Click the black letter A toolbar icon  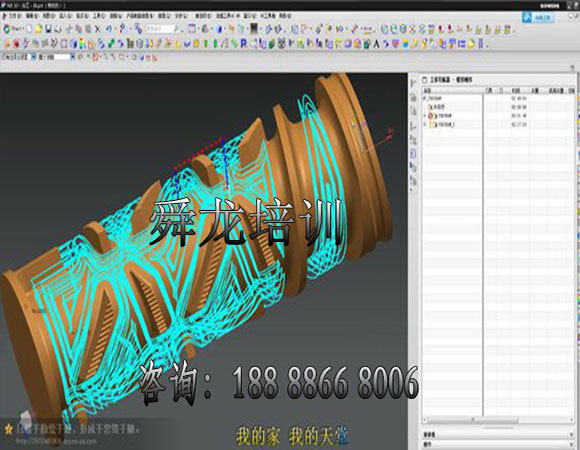pyautogui.click(x=376, y=44)
